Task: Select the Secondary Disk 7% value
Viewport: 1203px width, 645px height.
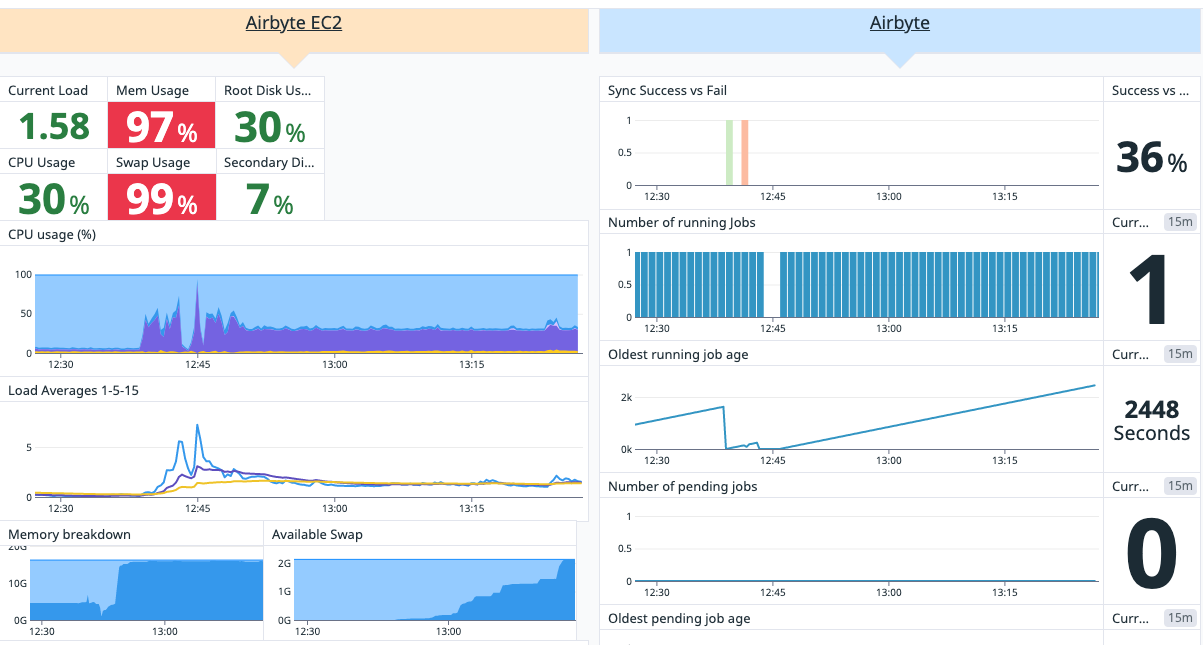Action: pos(269,199)
